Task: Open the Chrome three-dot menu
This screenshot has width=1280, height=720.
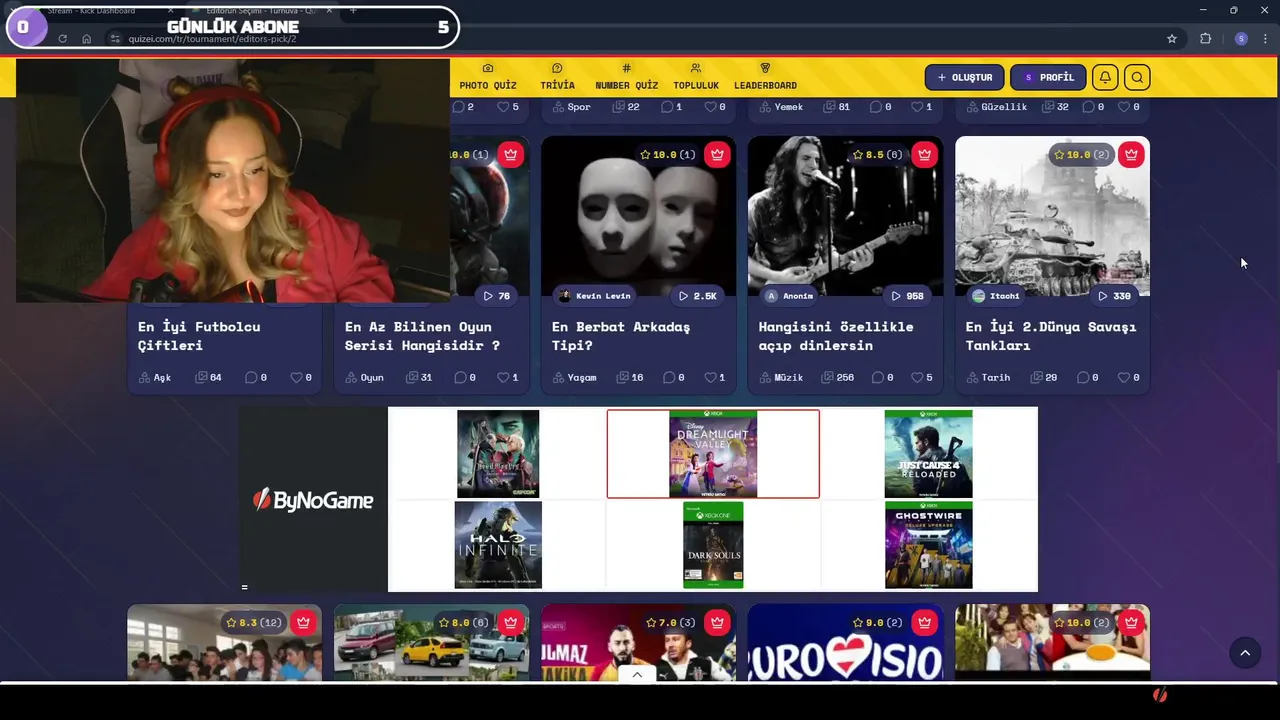Action: (1266, 39)
